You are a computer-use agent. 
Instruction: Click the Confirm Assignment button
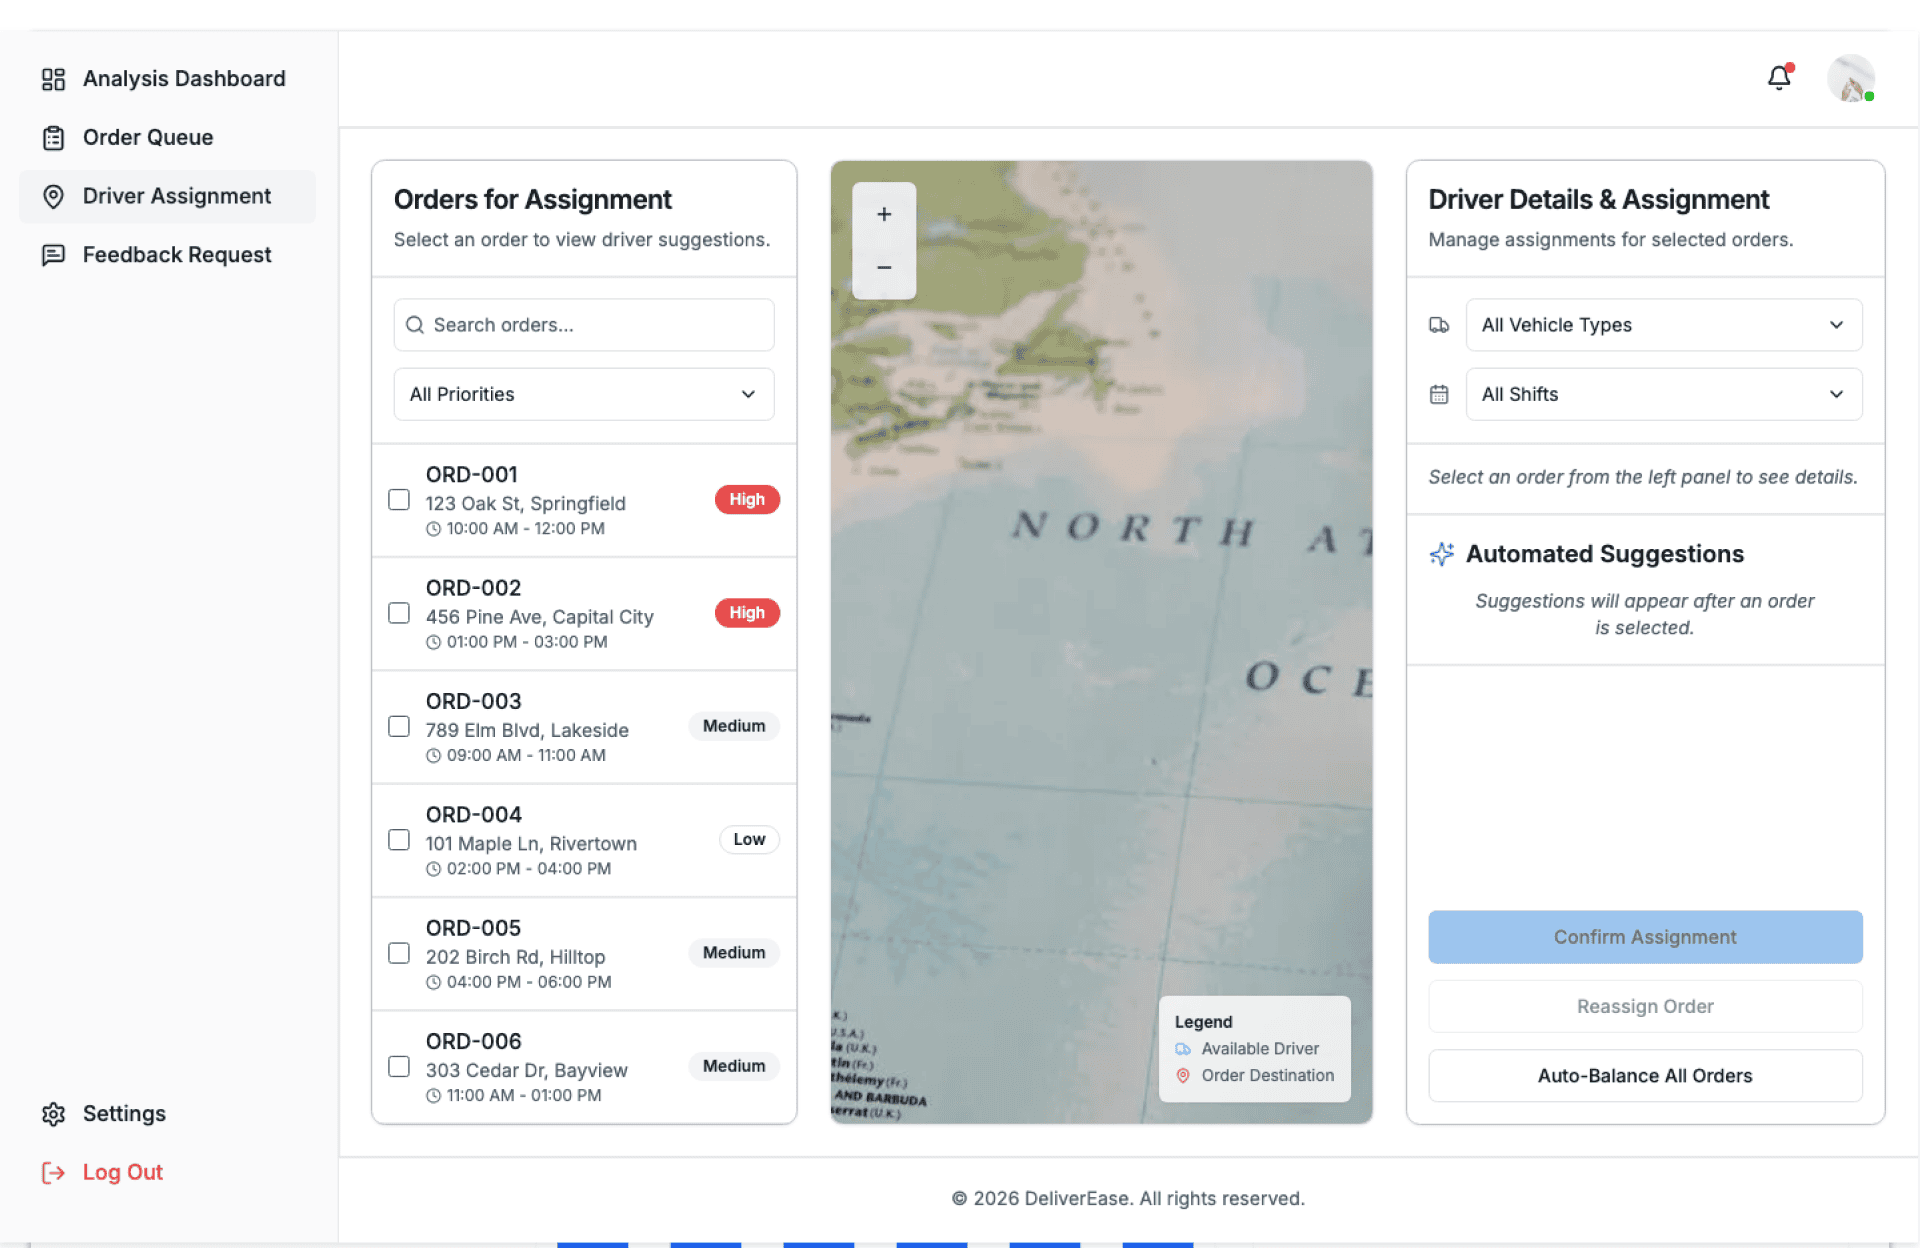(x=1645, y=937)
